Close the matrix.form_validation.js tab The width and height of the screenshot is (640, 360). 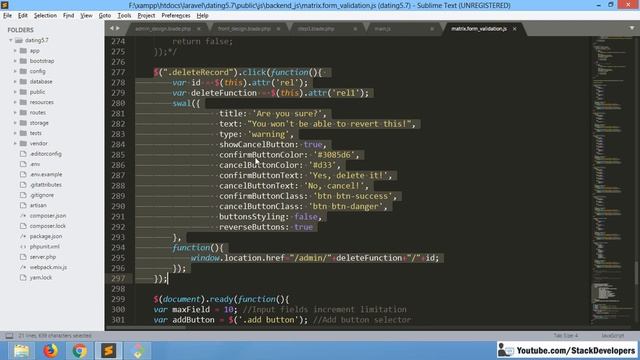(x=514, y=29)
